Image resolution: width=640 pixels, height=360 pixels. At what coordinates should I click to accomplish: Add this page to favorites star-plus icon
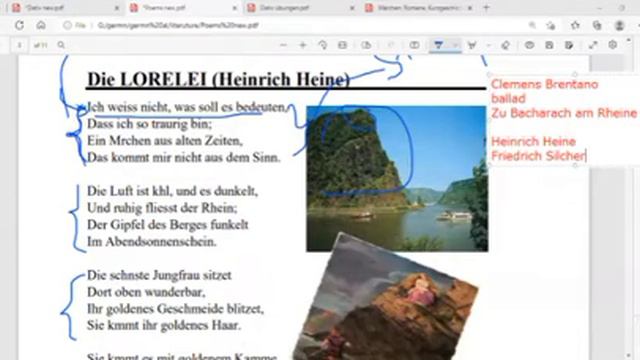[551, 25]
